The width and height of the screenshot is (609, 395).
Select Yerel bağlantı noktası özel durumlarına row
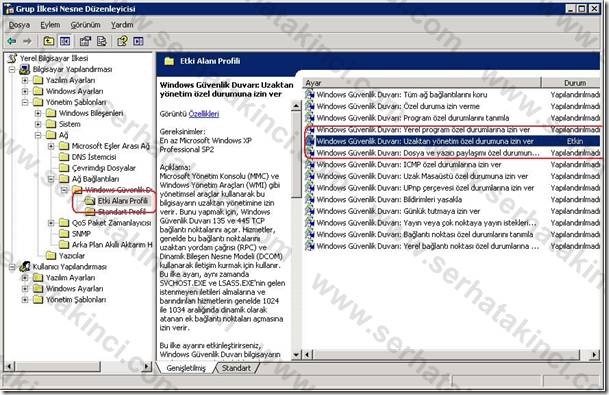[452, 246]
